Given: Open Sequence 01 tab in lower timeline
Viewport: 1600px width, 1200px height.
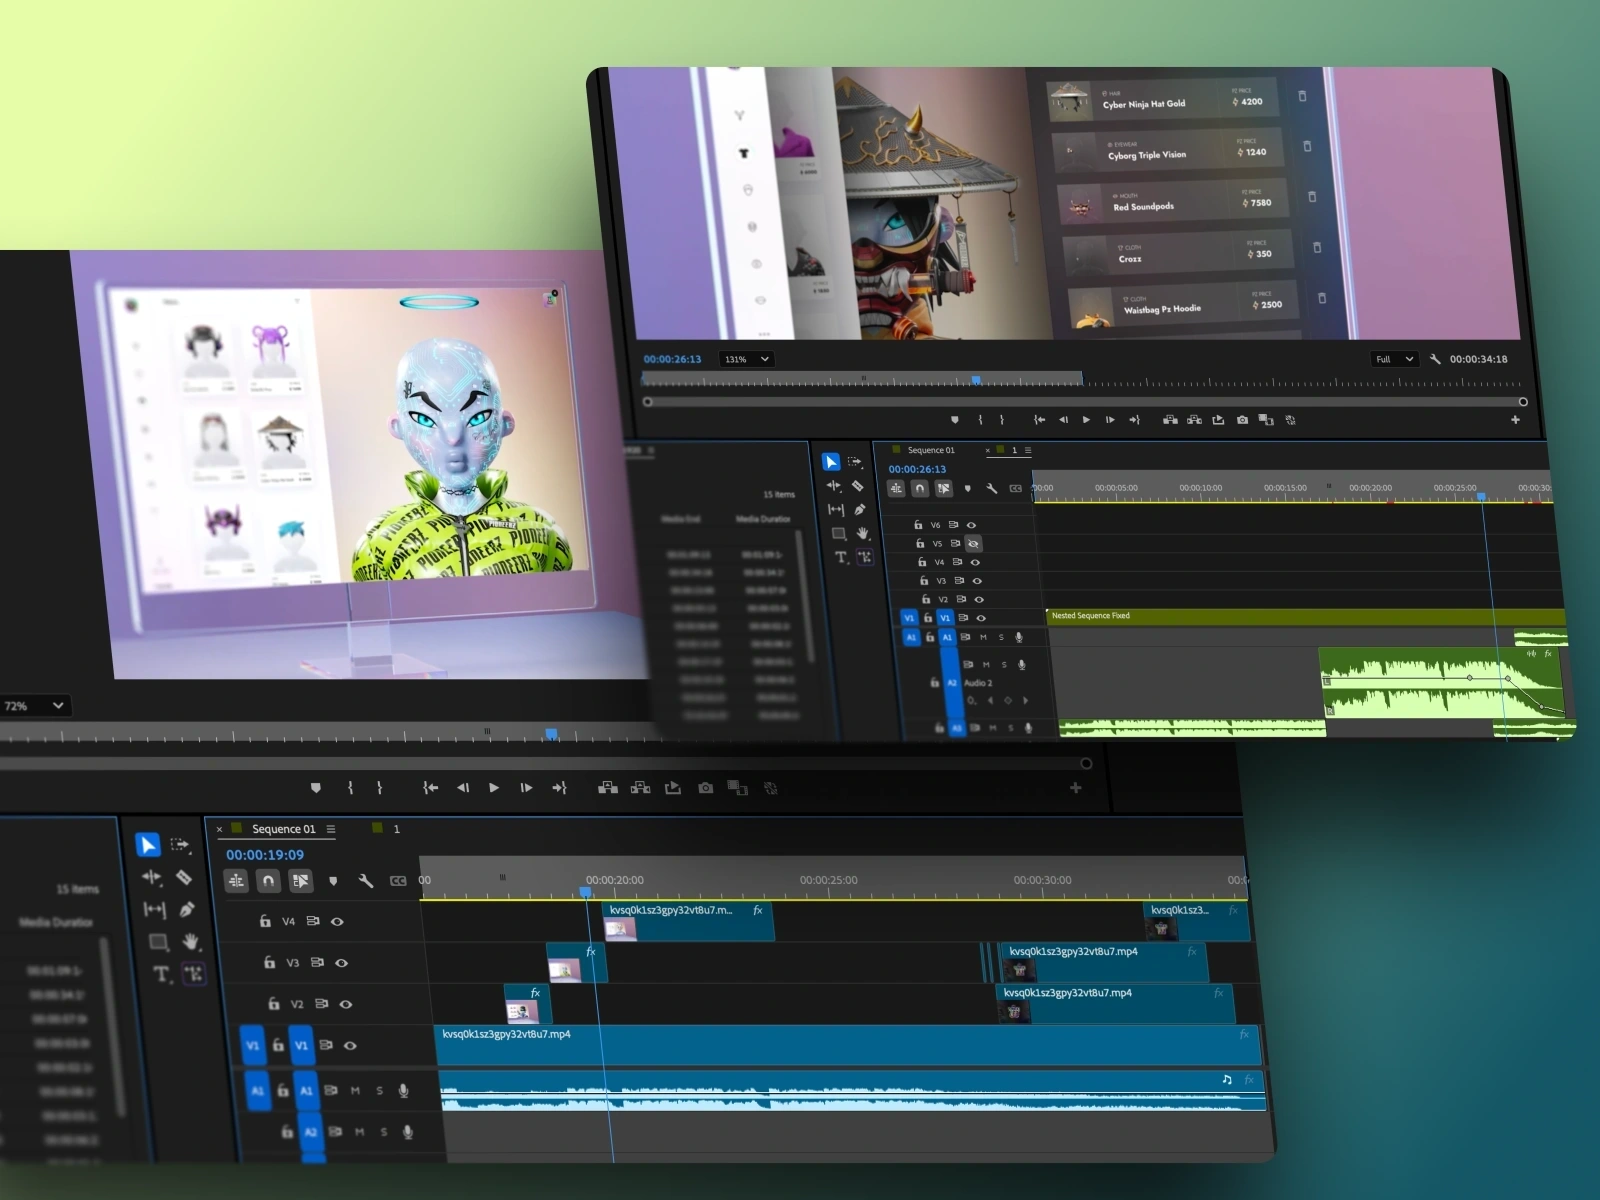Looking at the screenshot, I should (x=283, y=829).
